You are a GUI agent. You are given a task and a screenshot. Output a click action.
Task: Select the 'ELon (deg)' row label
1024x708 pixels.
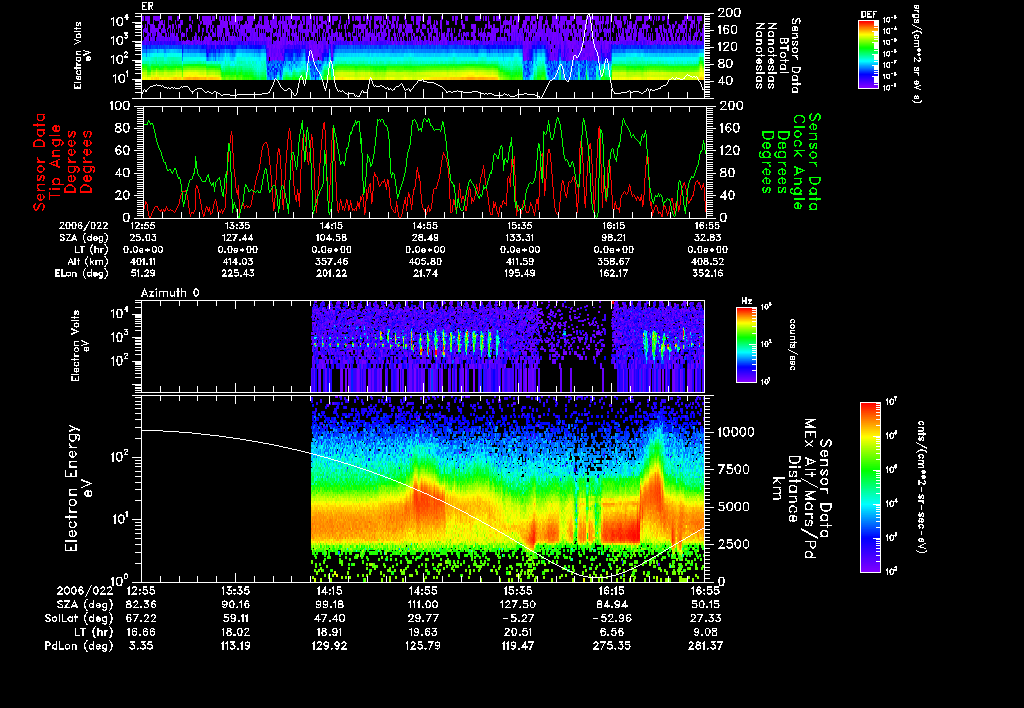[82, 274]
